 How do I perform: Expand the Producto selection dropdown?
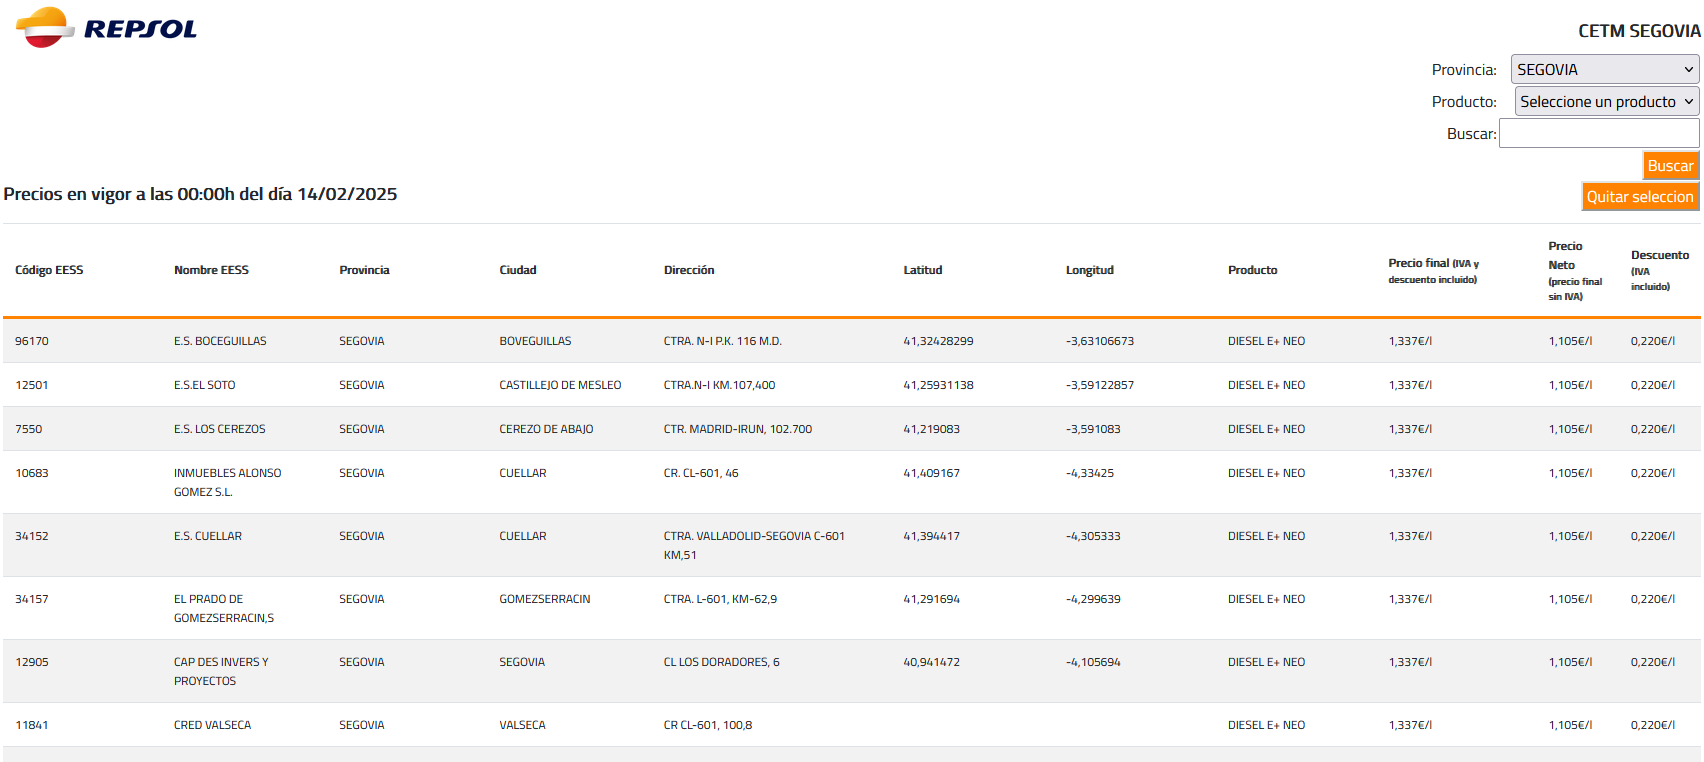1606,101
